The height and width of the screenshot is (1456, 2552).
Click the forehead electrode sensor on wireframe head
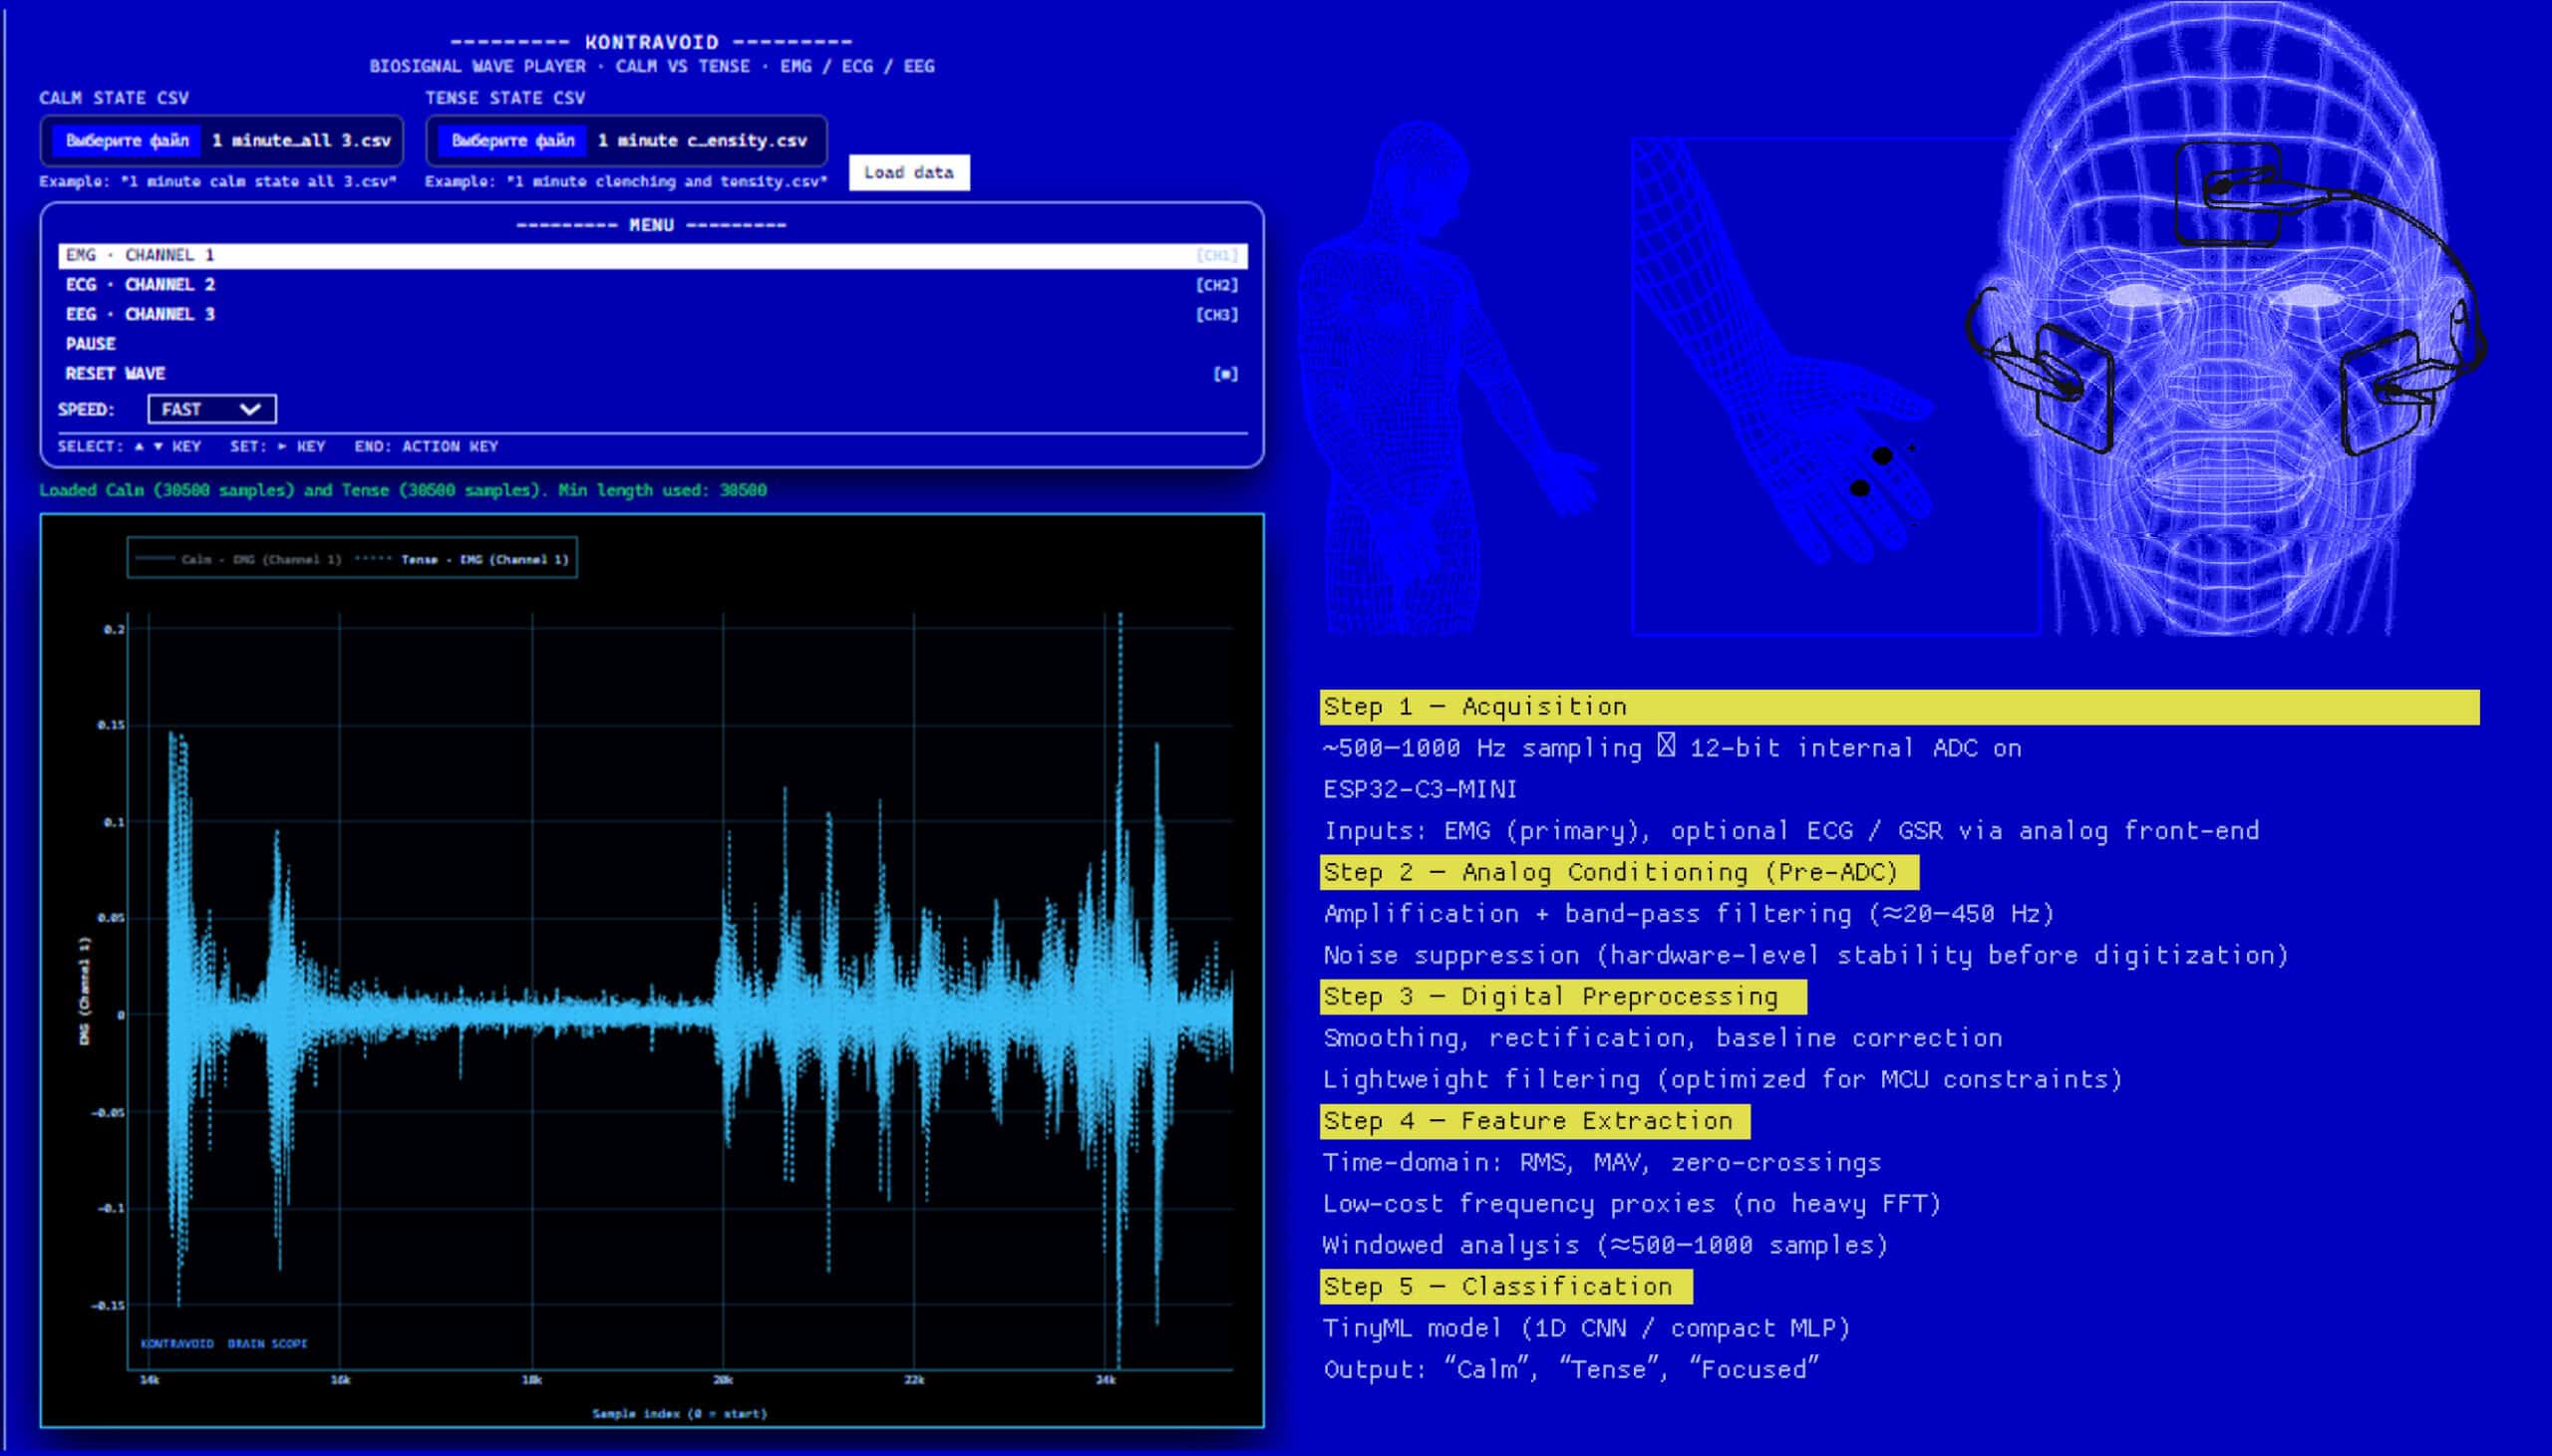(x=2228, y=194)
